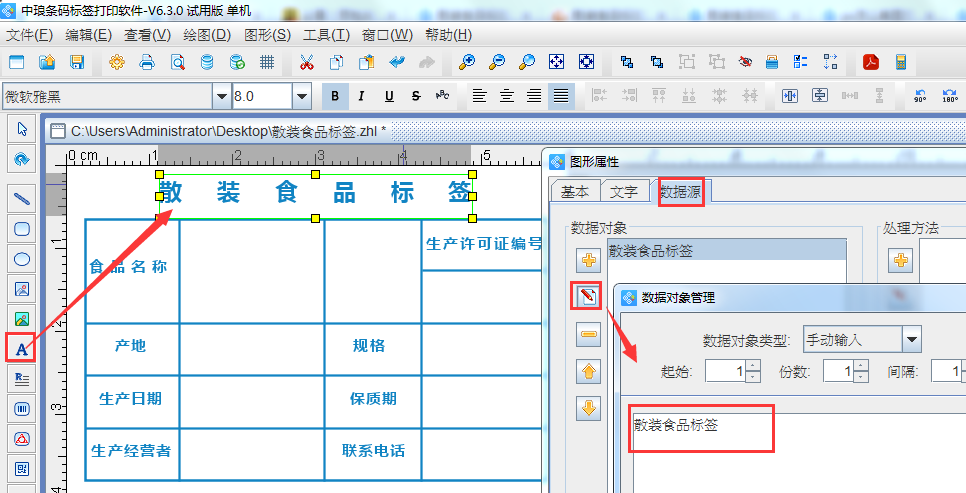Toggle Italic formatting
This screenshot has height=493, width=966.
tap(362, 96)
